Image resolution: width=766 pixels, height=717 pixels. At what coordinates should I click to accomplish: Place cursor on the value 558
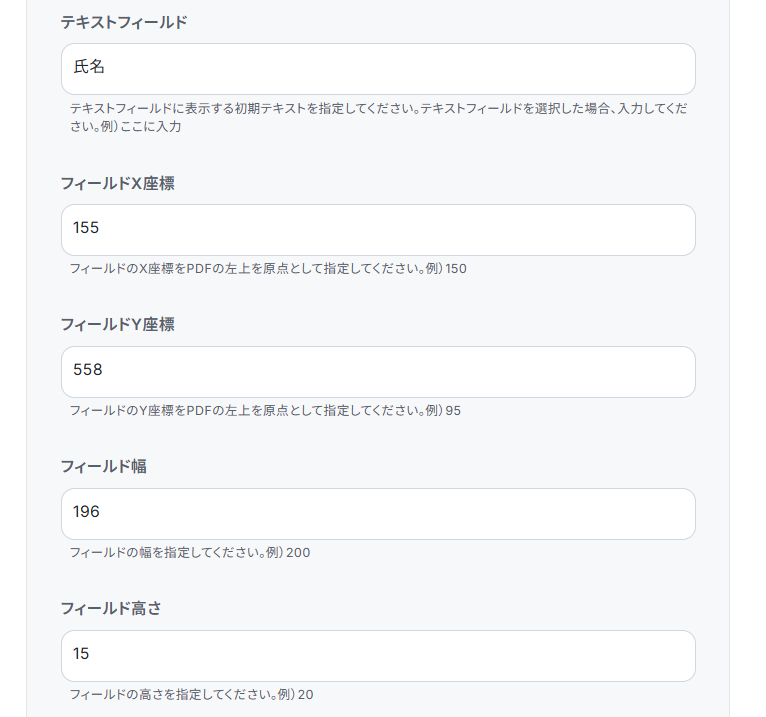point(87,371)
